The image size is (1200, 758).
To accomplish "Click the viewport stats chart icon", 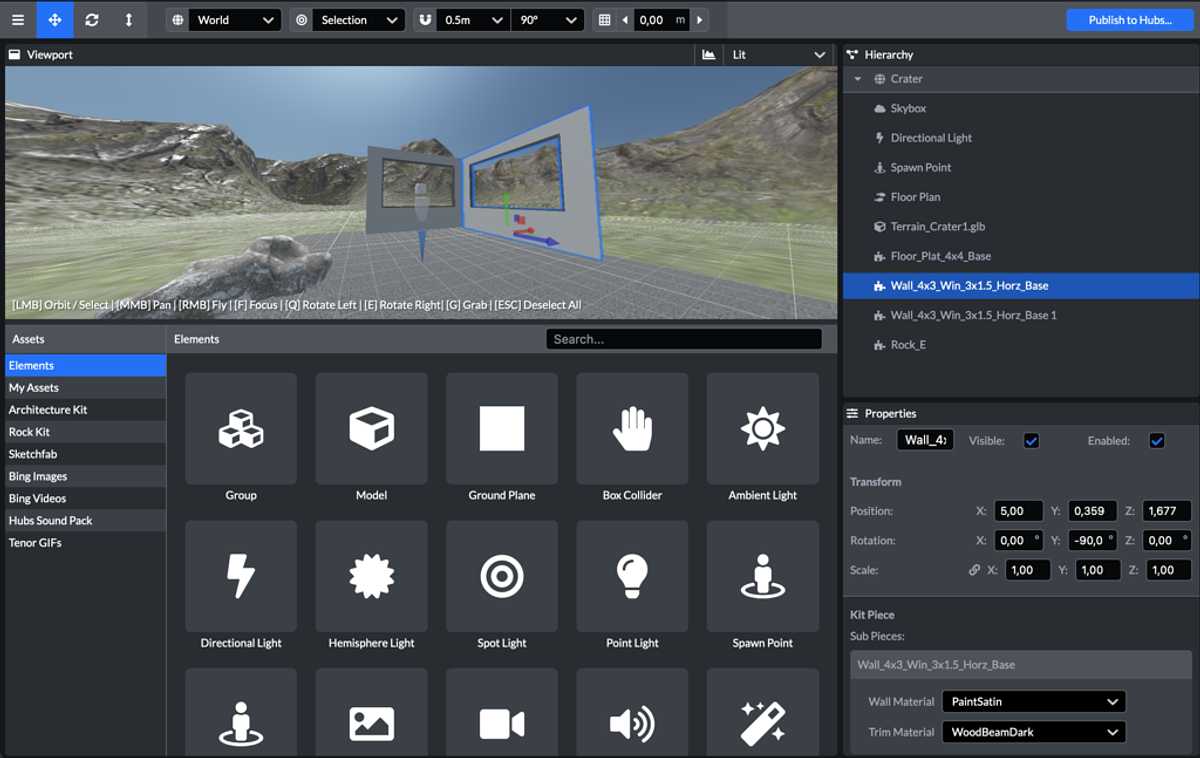I will [x=709, y=55].
